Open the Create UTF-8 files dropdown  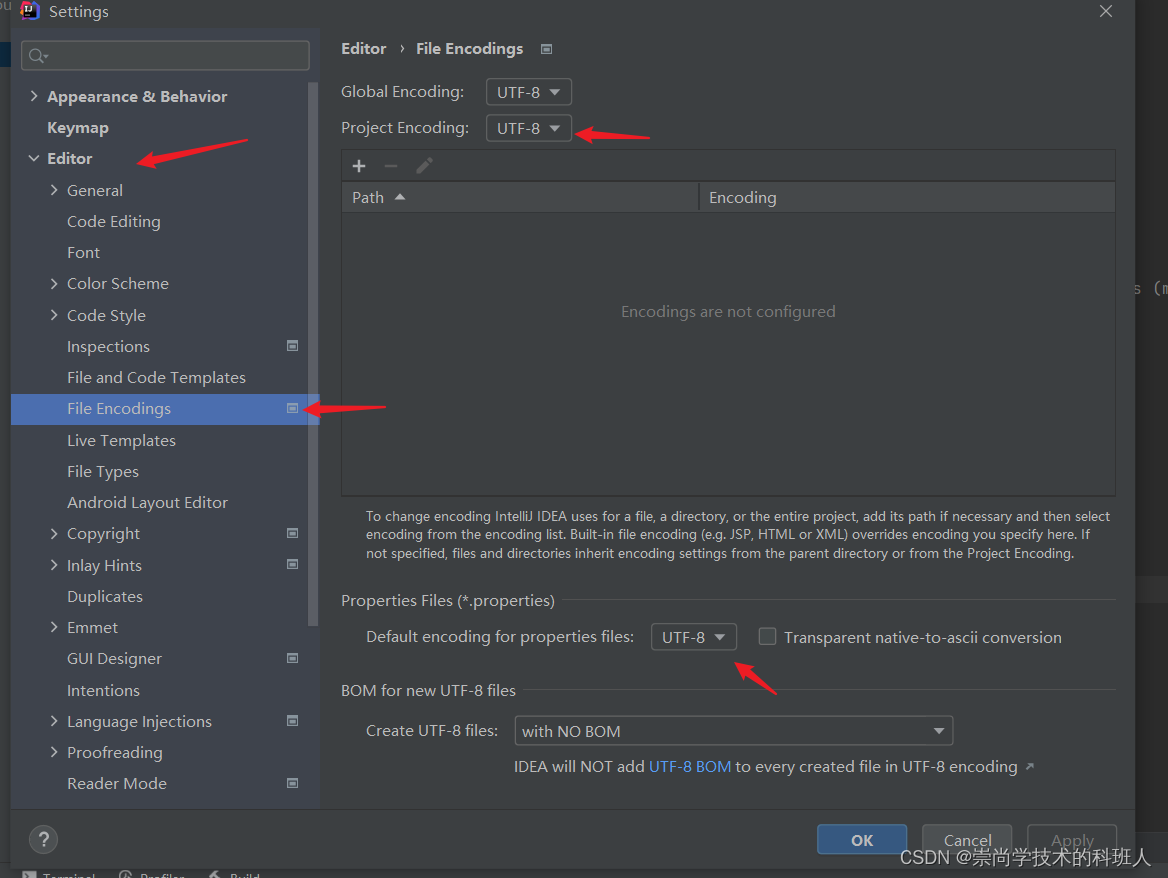pos(734,731)
